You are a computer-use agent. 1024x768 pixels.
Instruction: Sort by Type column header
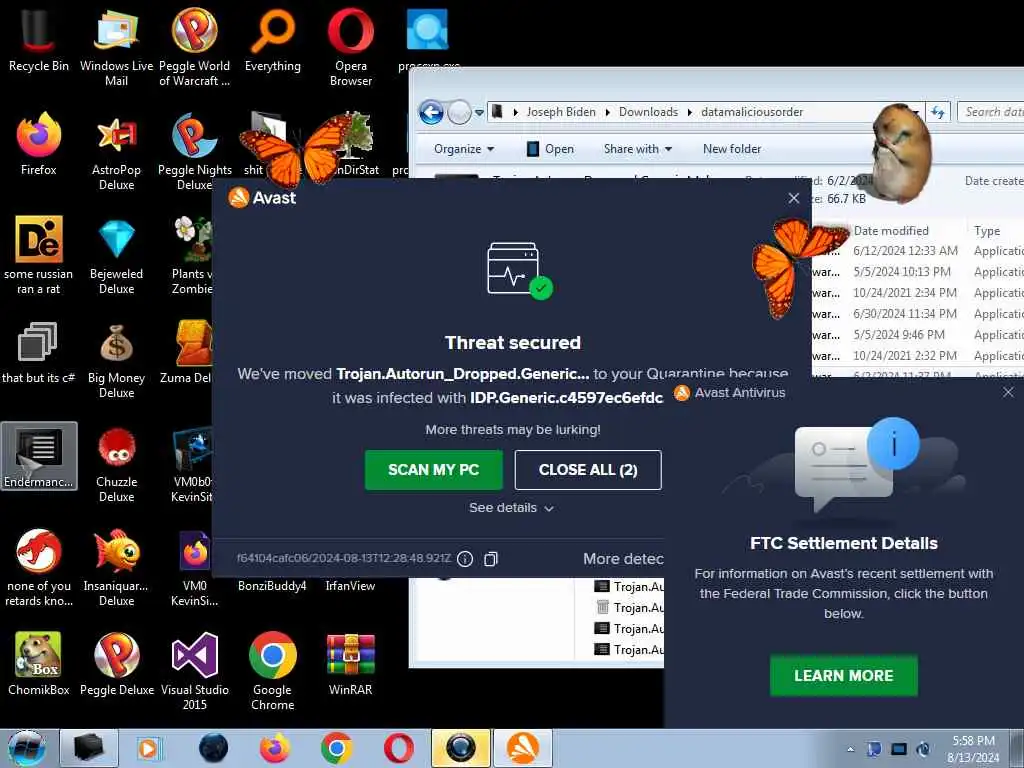(x=987, y=231)
